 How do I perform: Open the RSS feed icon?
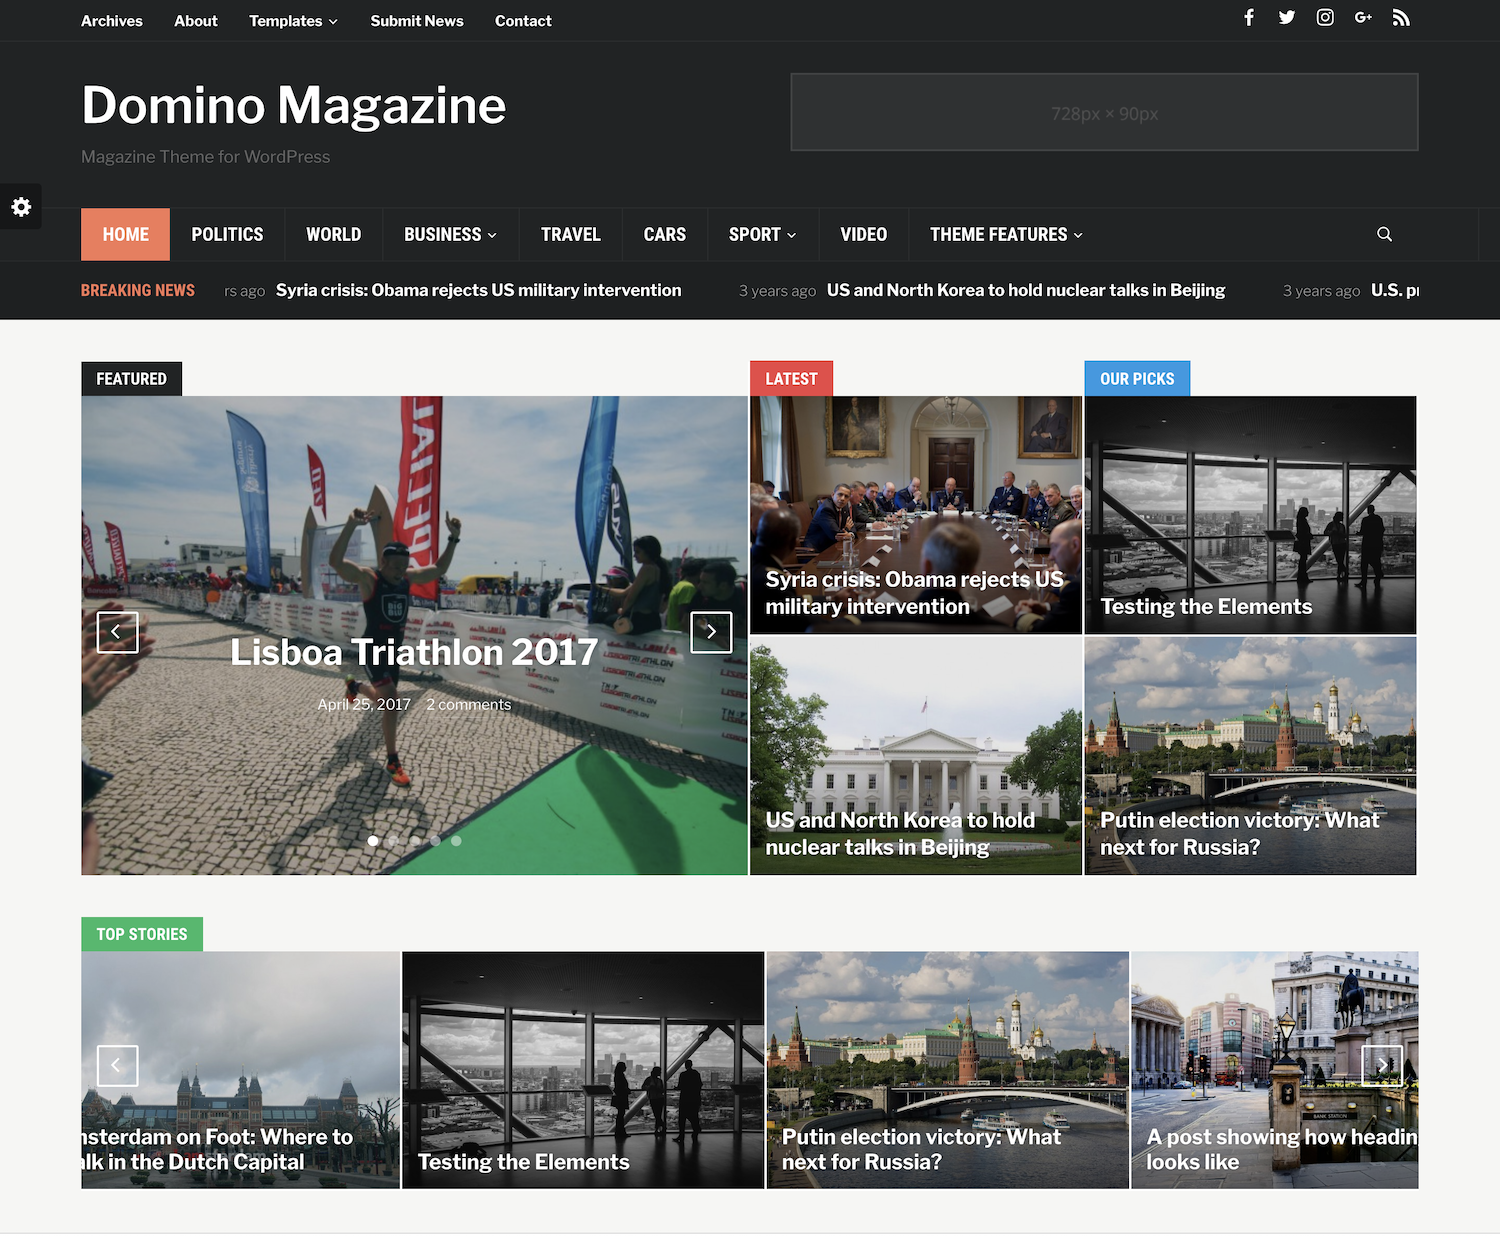pyautogui.click(x=1400, y=17)
